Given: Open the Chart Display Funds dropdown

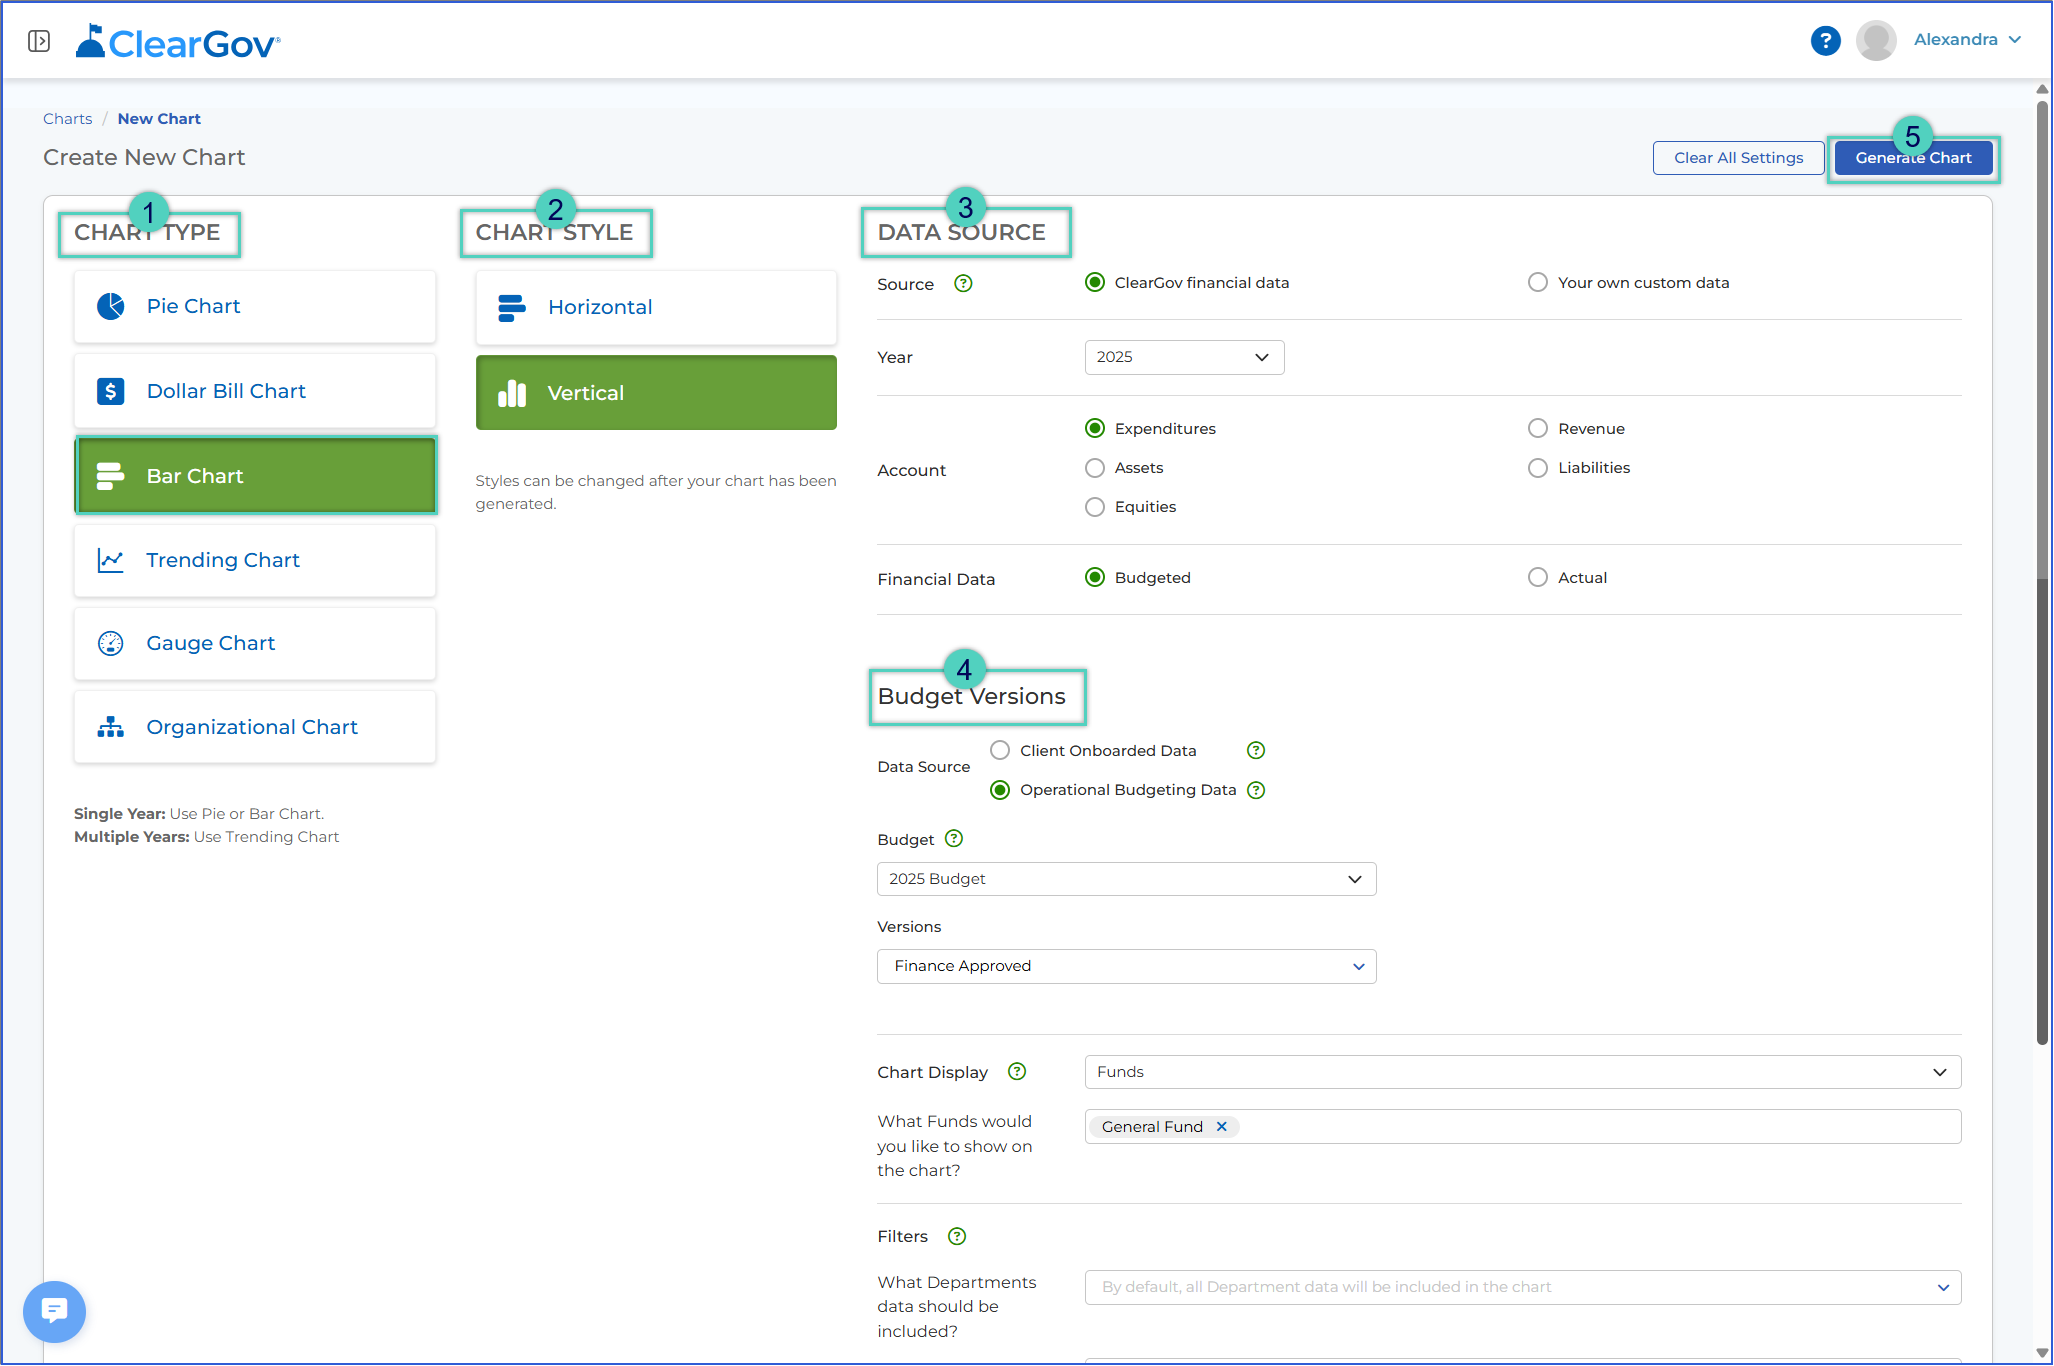Looking at the screenshot, I should click(1522, 1072).
